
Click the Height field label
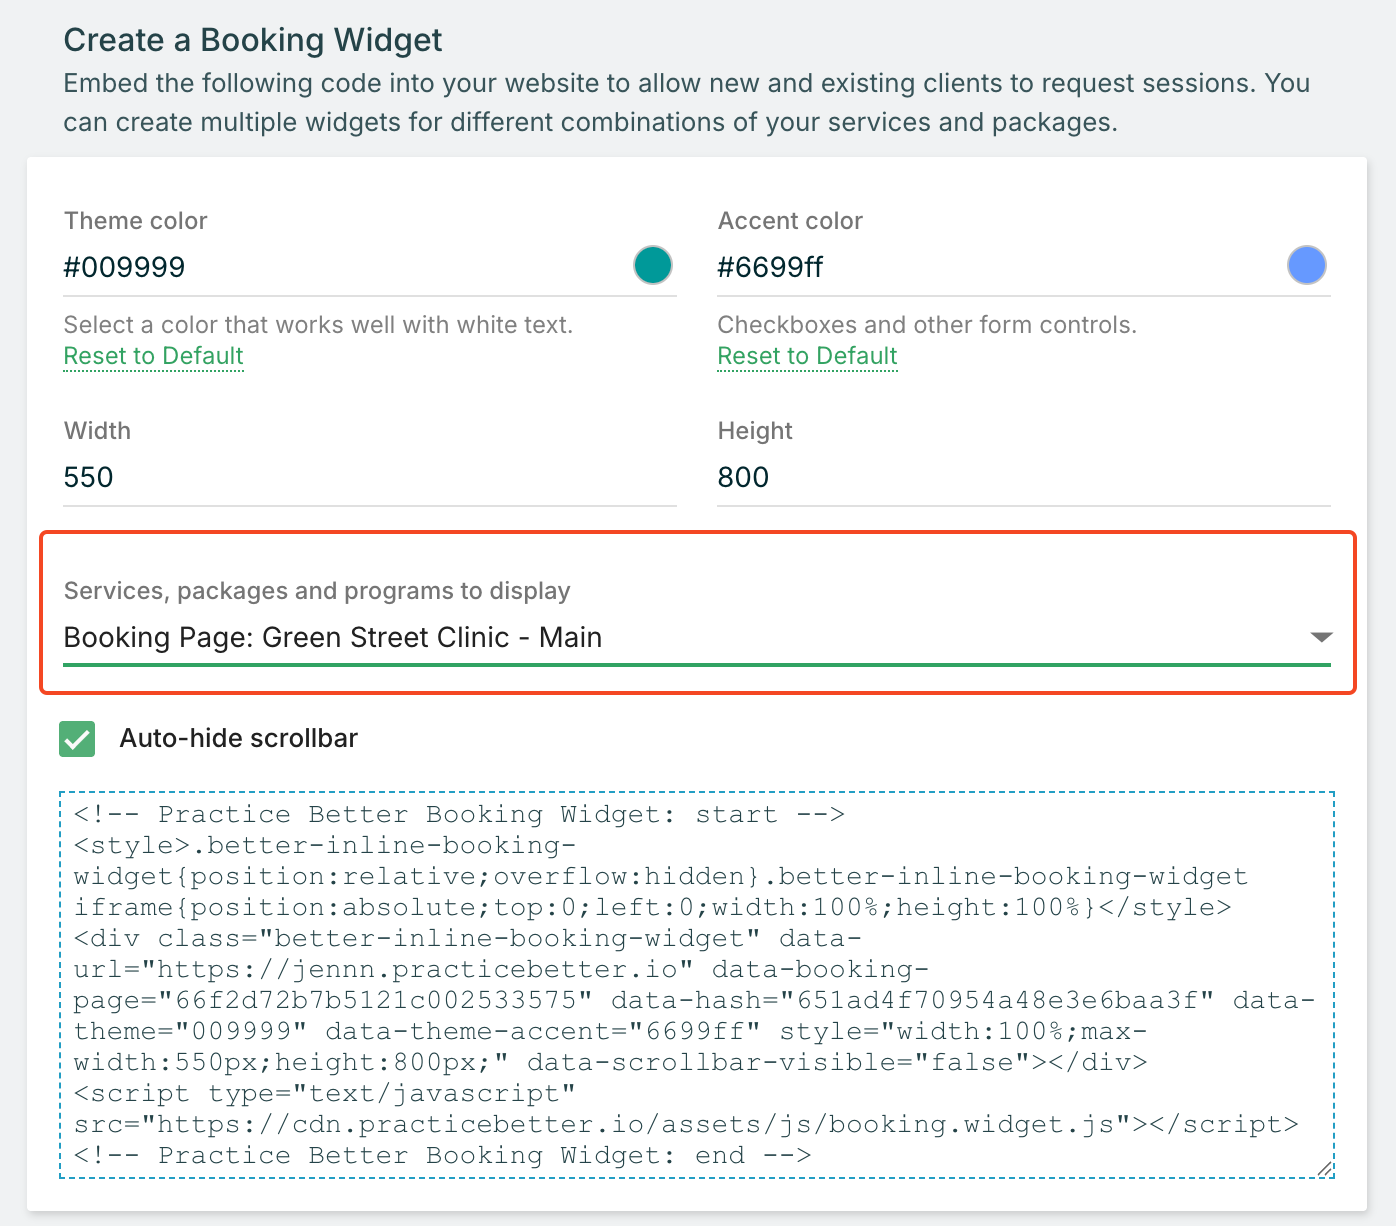coord(754,431)
